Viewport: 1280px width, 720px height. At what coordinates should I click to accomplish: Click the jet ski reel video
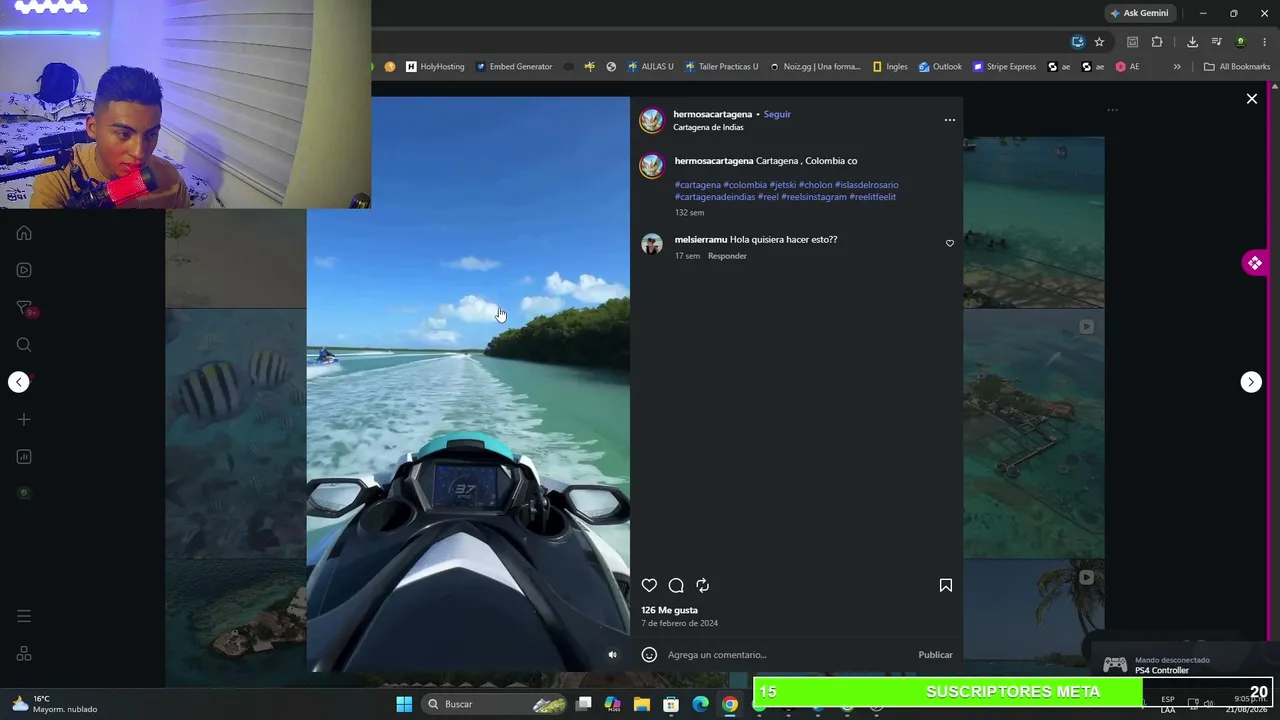468,384
